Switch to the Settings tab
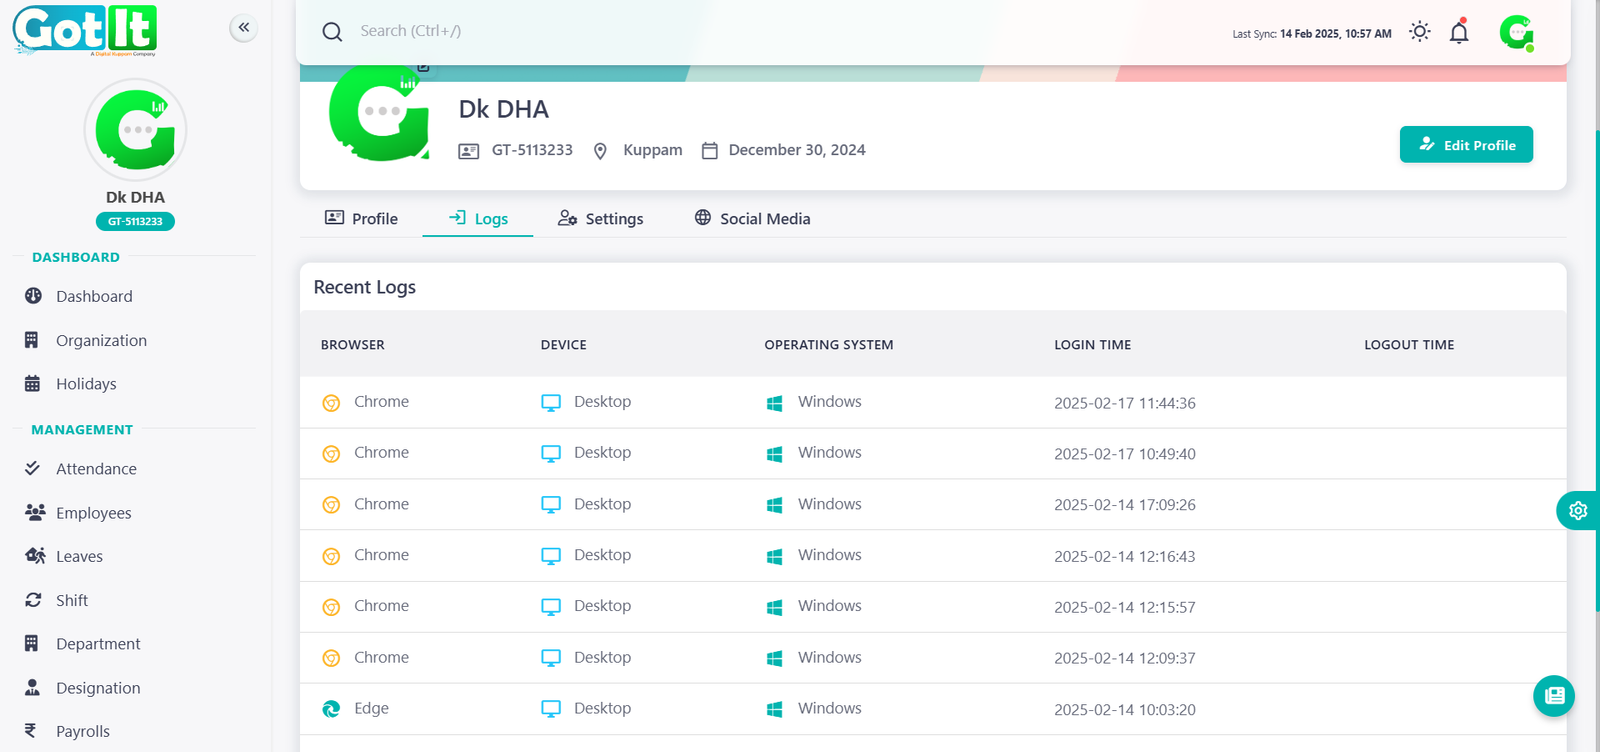Screen dimensions: 1600x752 point(600,218)
